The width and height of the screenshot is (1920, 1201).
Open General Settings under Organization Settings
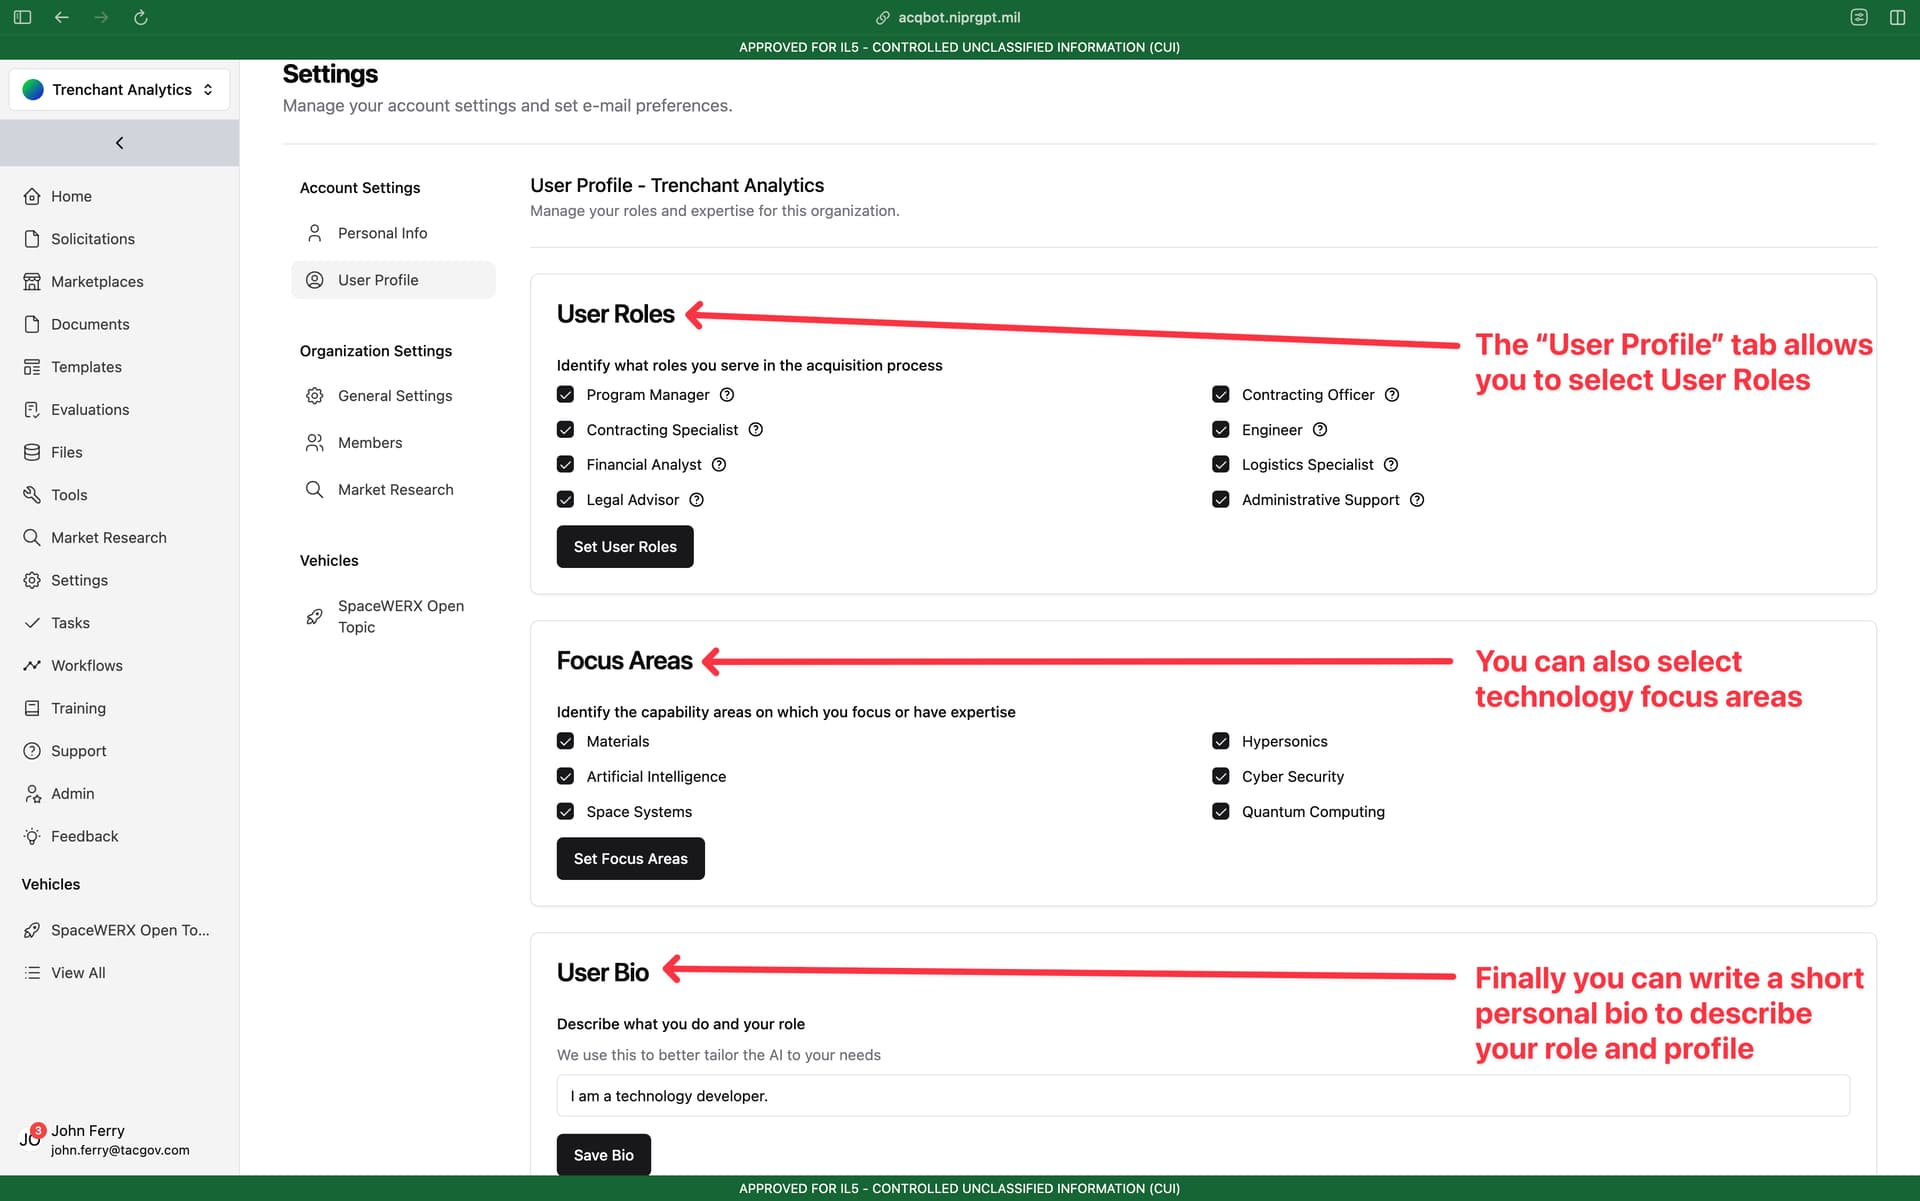393,396
